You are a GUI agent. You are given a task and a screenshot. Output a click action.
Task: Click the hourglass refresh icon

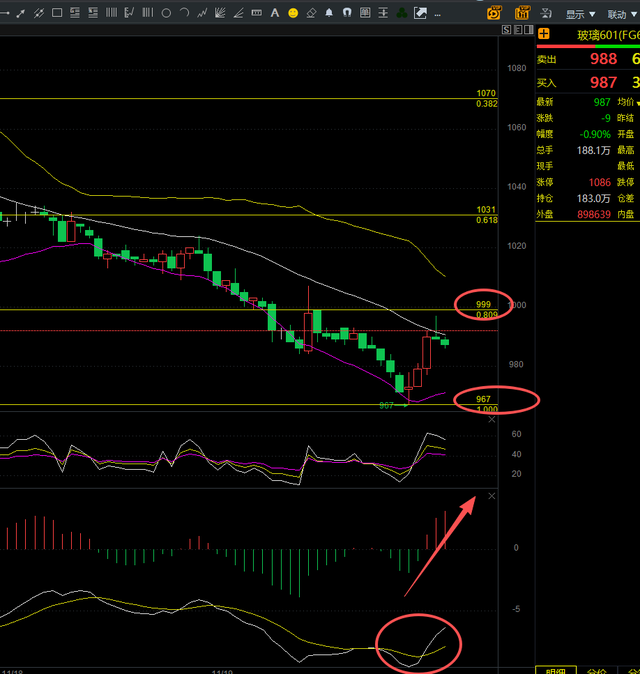click(546, 13)
